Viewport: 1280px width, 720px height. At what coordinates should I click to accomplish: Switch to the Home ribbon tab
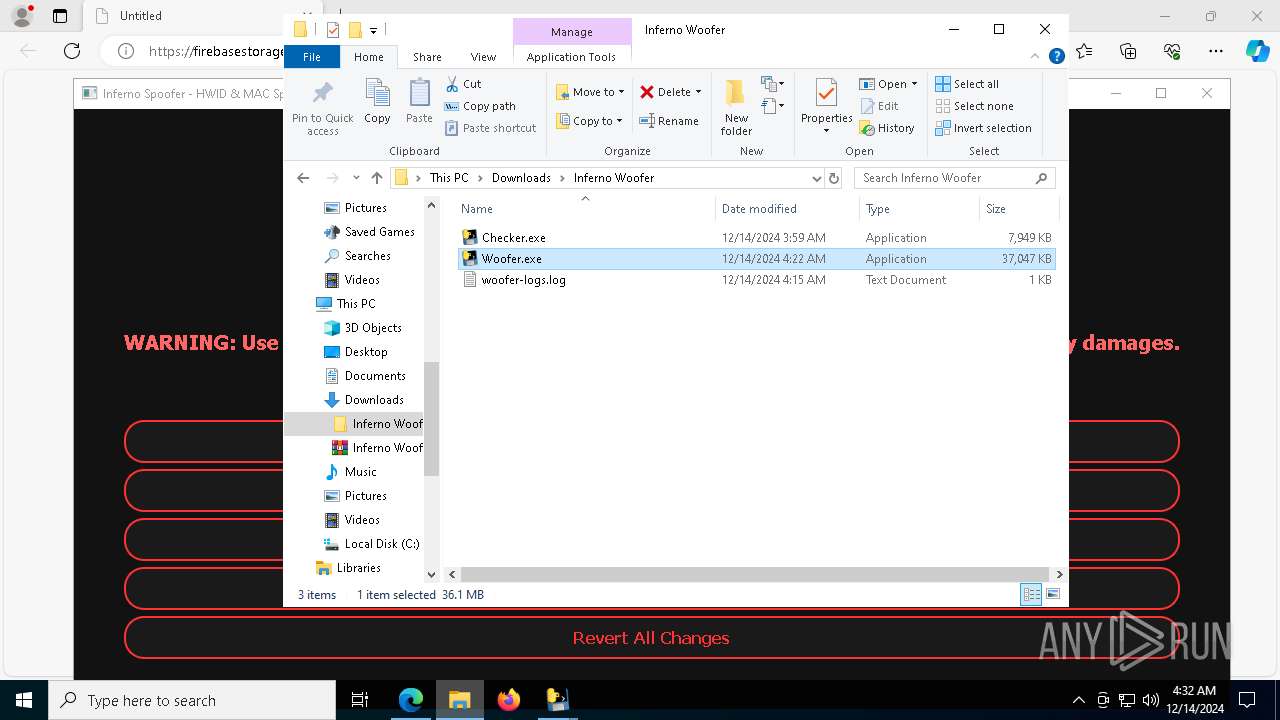tap(368, 57)
